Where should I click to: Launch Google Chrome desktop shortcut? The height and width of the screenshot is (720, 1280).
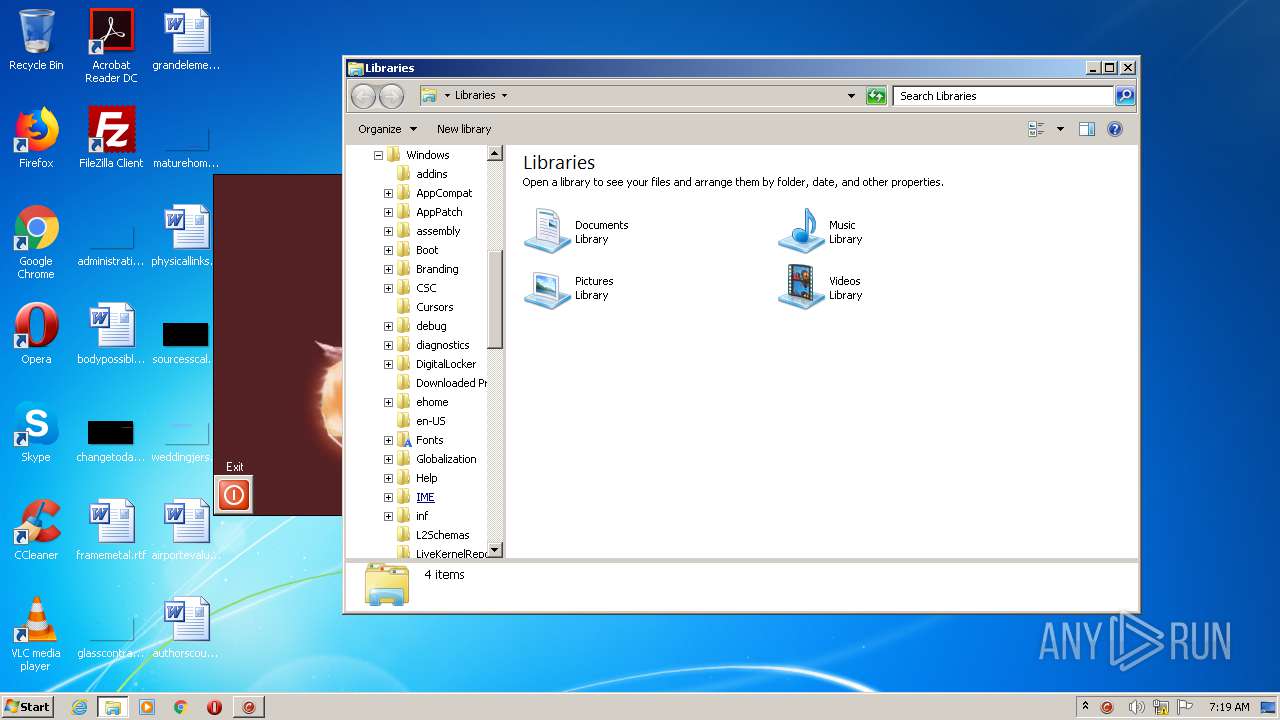point(36,242)
